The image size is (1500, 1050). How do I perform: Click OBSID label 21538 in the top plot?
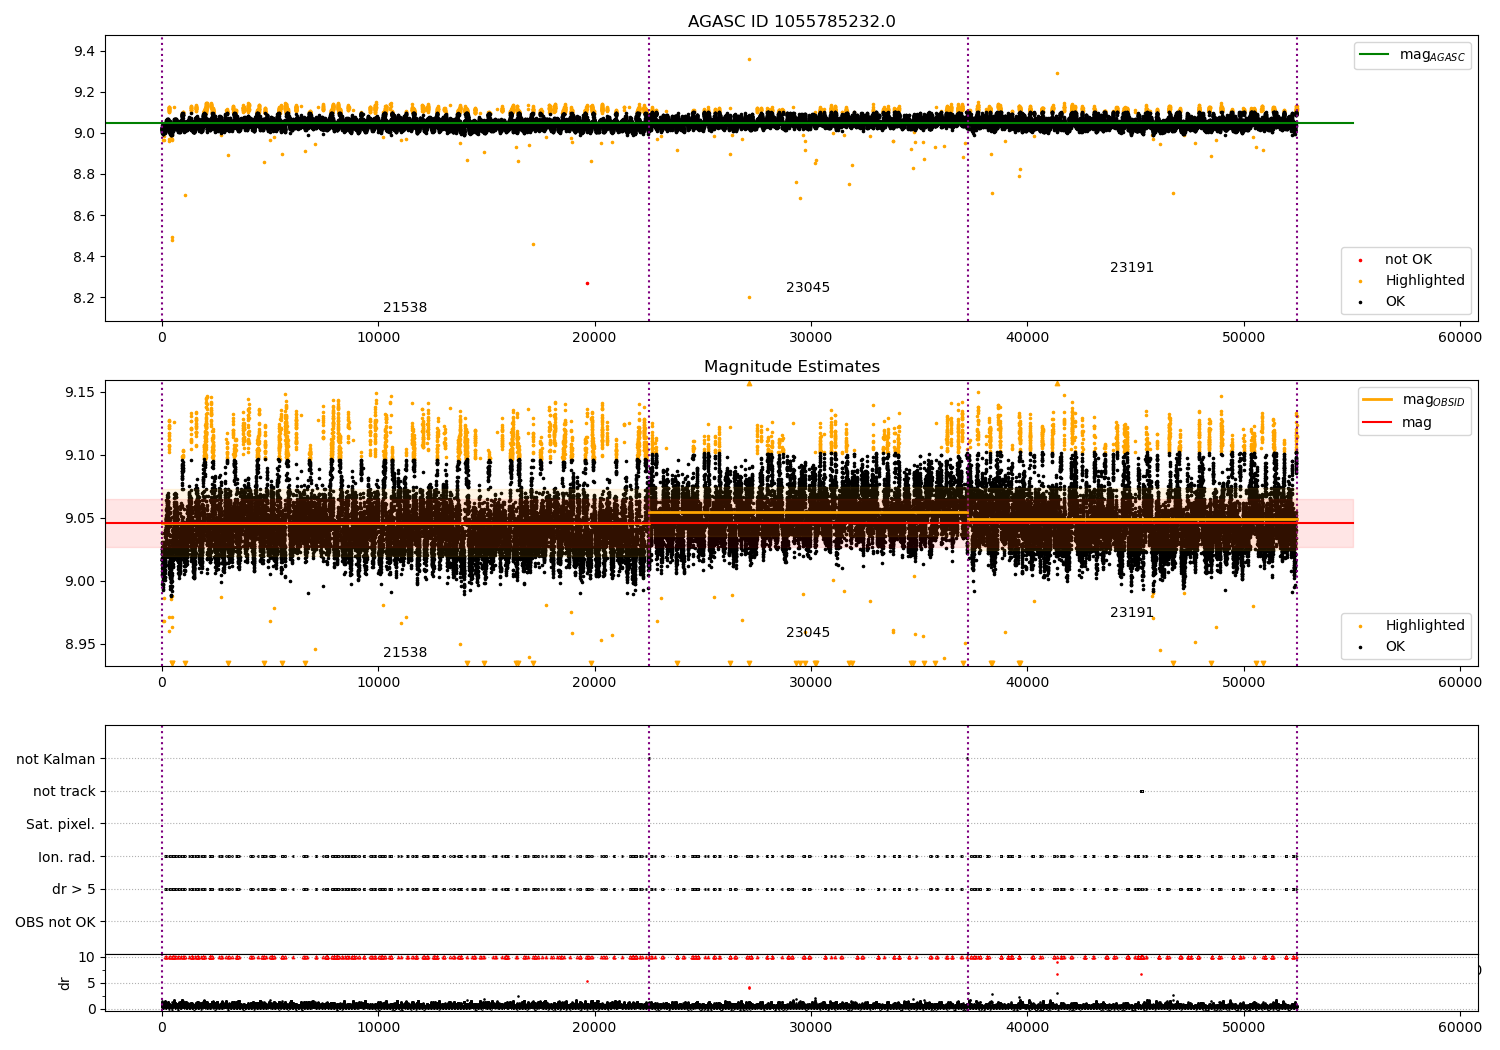point(405,308)
